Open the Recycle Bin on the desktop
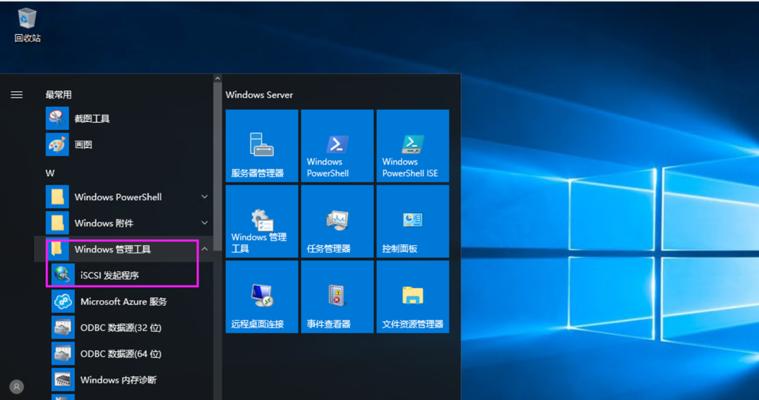This screenshot has height=400, width=759. (x=27, y=25)
